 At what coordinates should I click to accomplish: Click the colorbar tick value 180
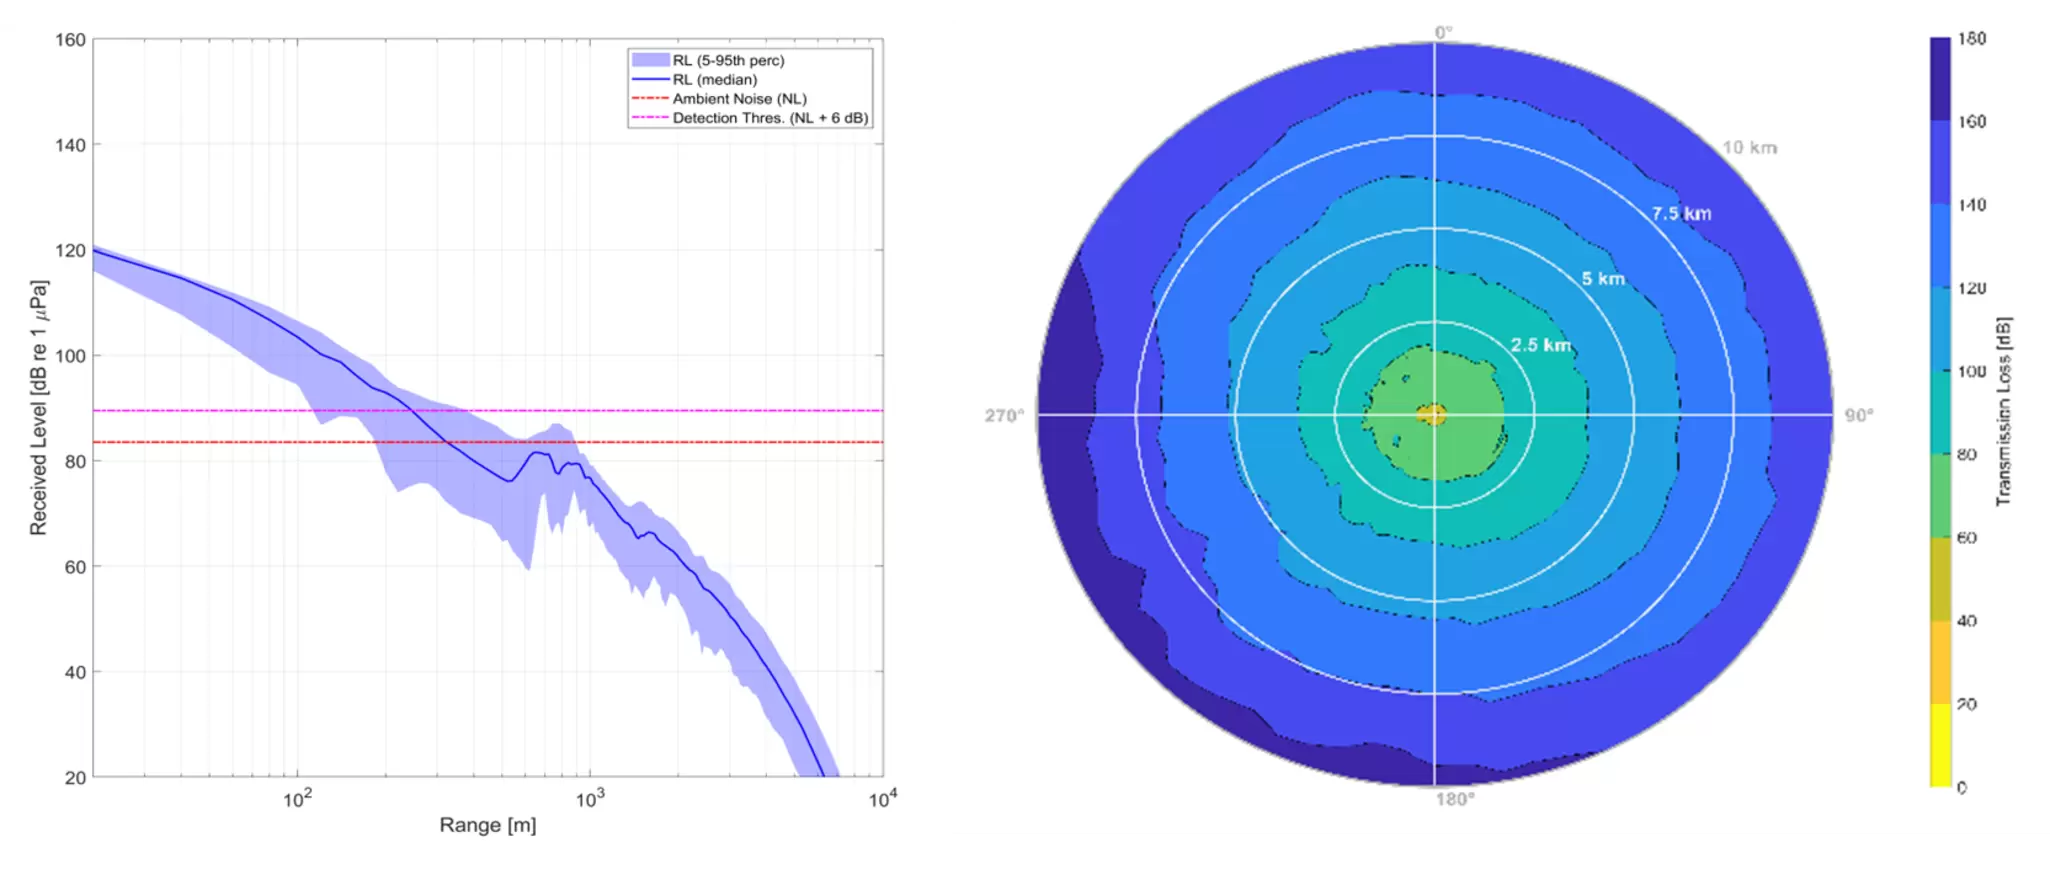pos(1971,39)
